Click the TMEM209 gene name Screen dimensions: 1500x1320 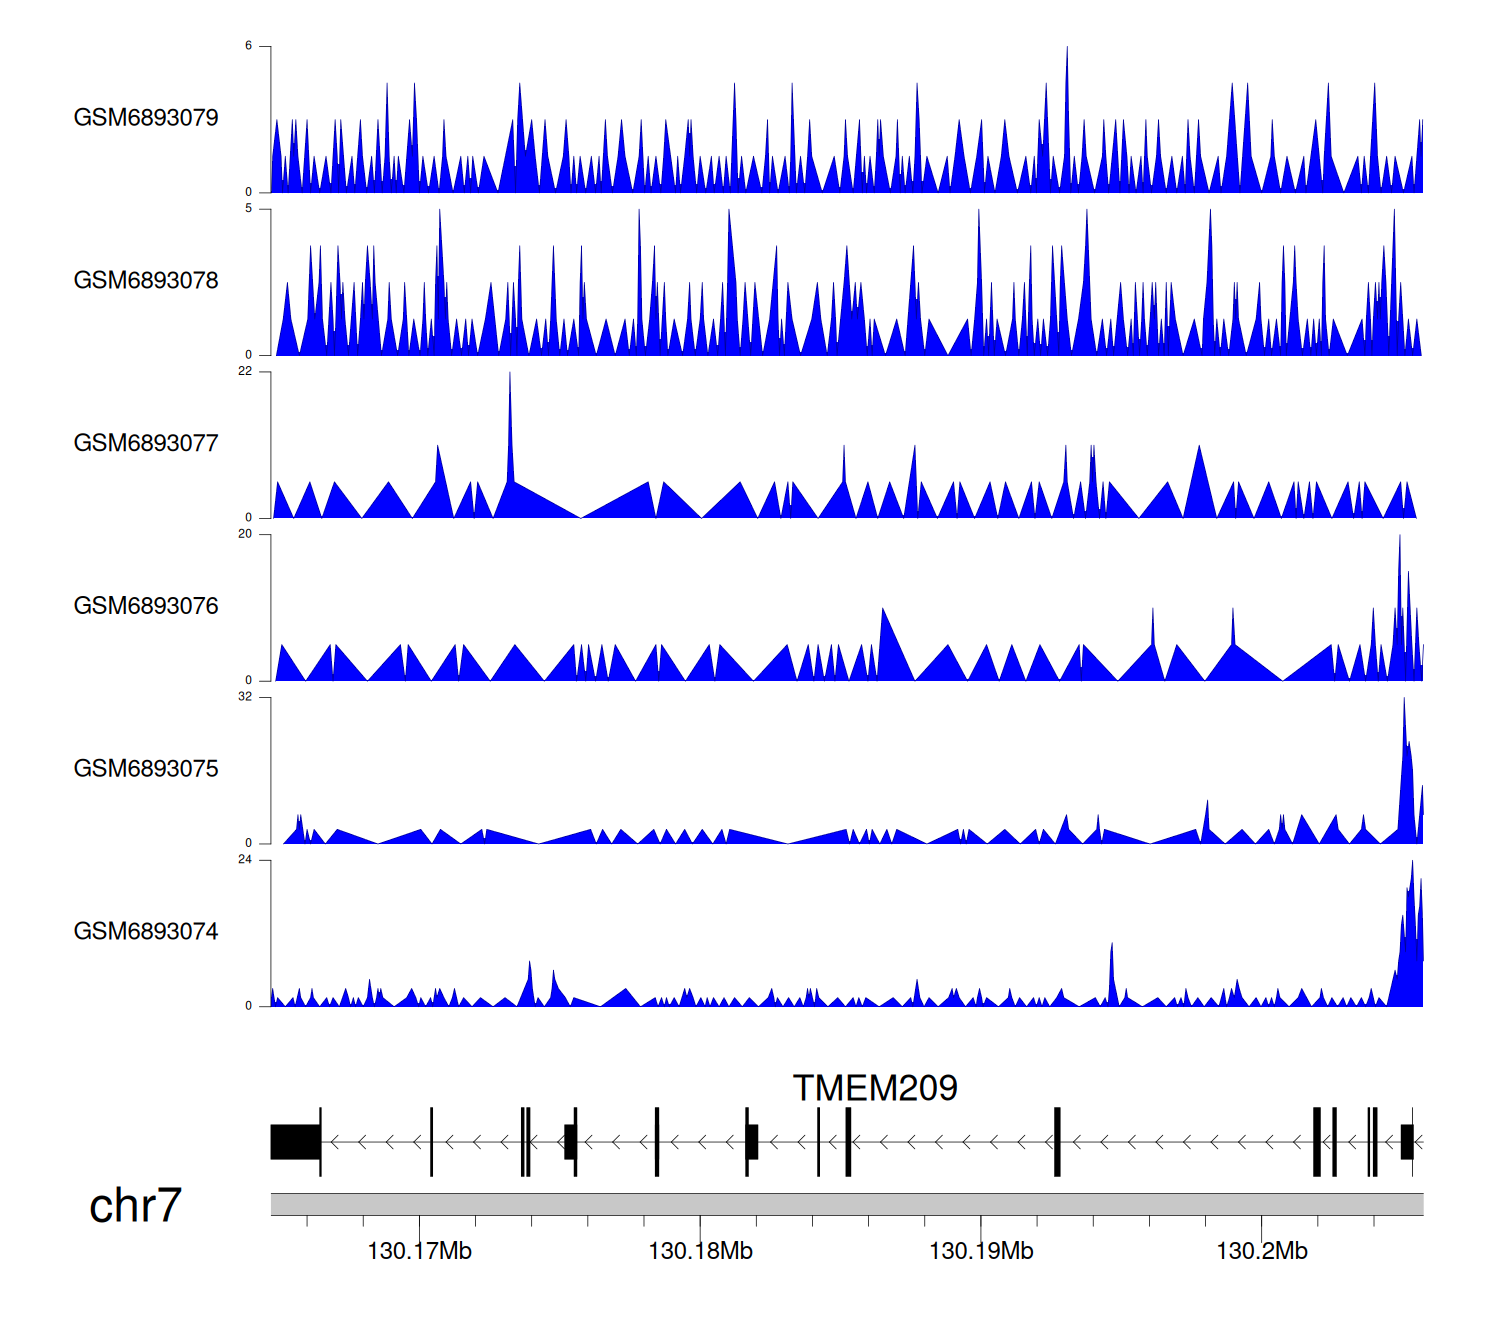point(874,1088)
